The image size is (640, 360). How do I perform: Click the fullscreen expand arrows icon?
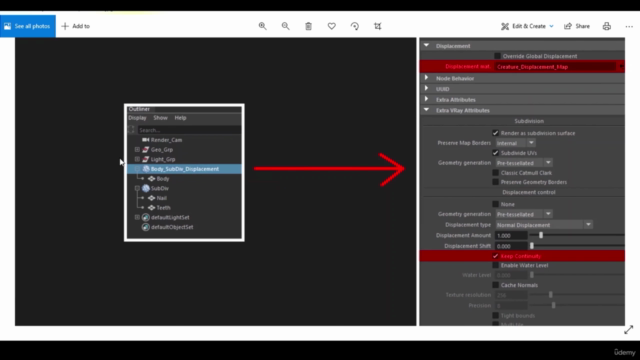click(629, 330)
